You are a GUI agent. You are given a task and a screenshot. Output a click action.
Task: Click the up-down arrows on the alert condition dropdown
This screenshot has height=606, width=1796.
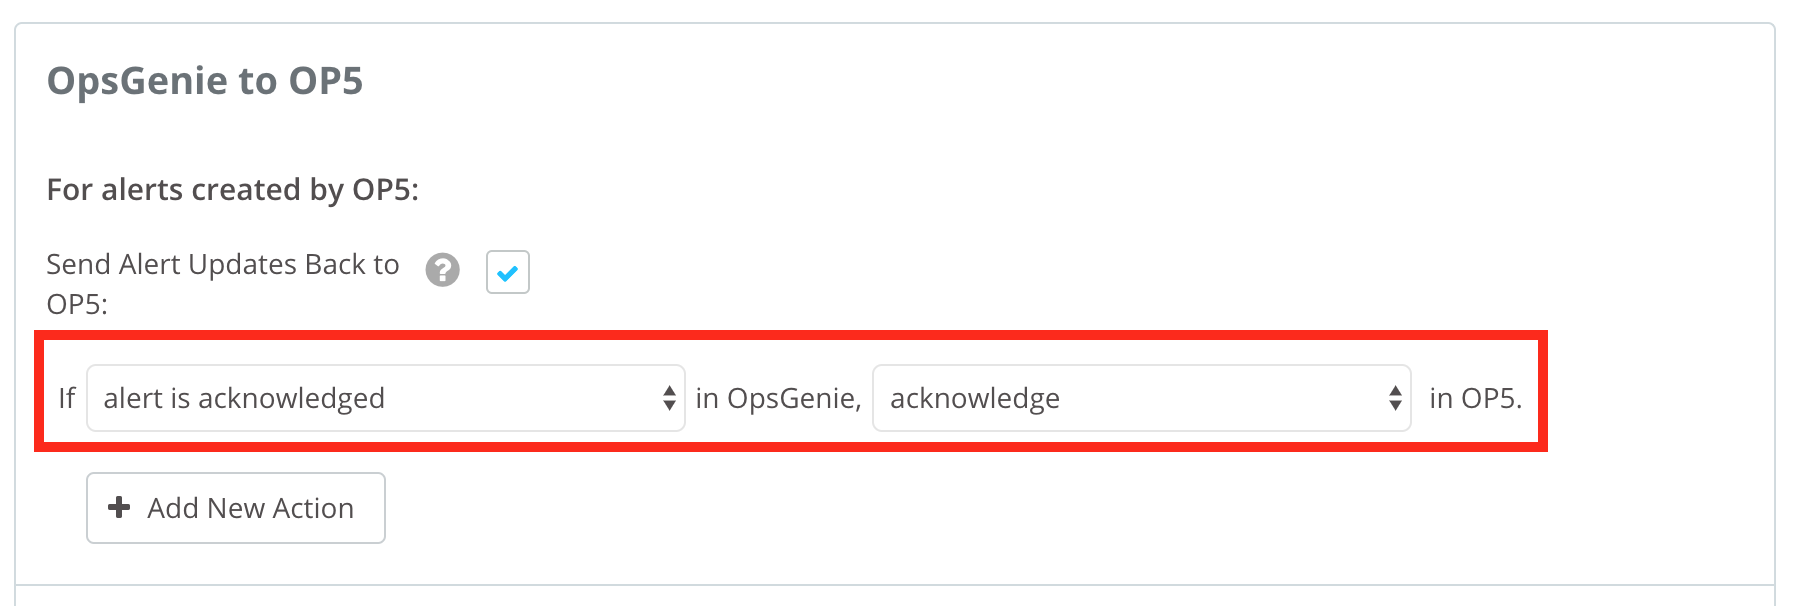[x=668, y=399]
